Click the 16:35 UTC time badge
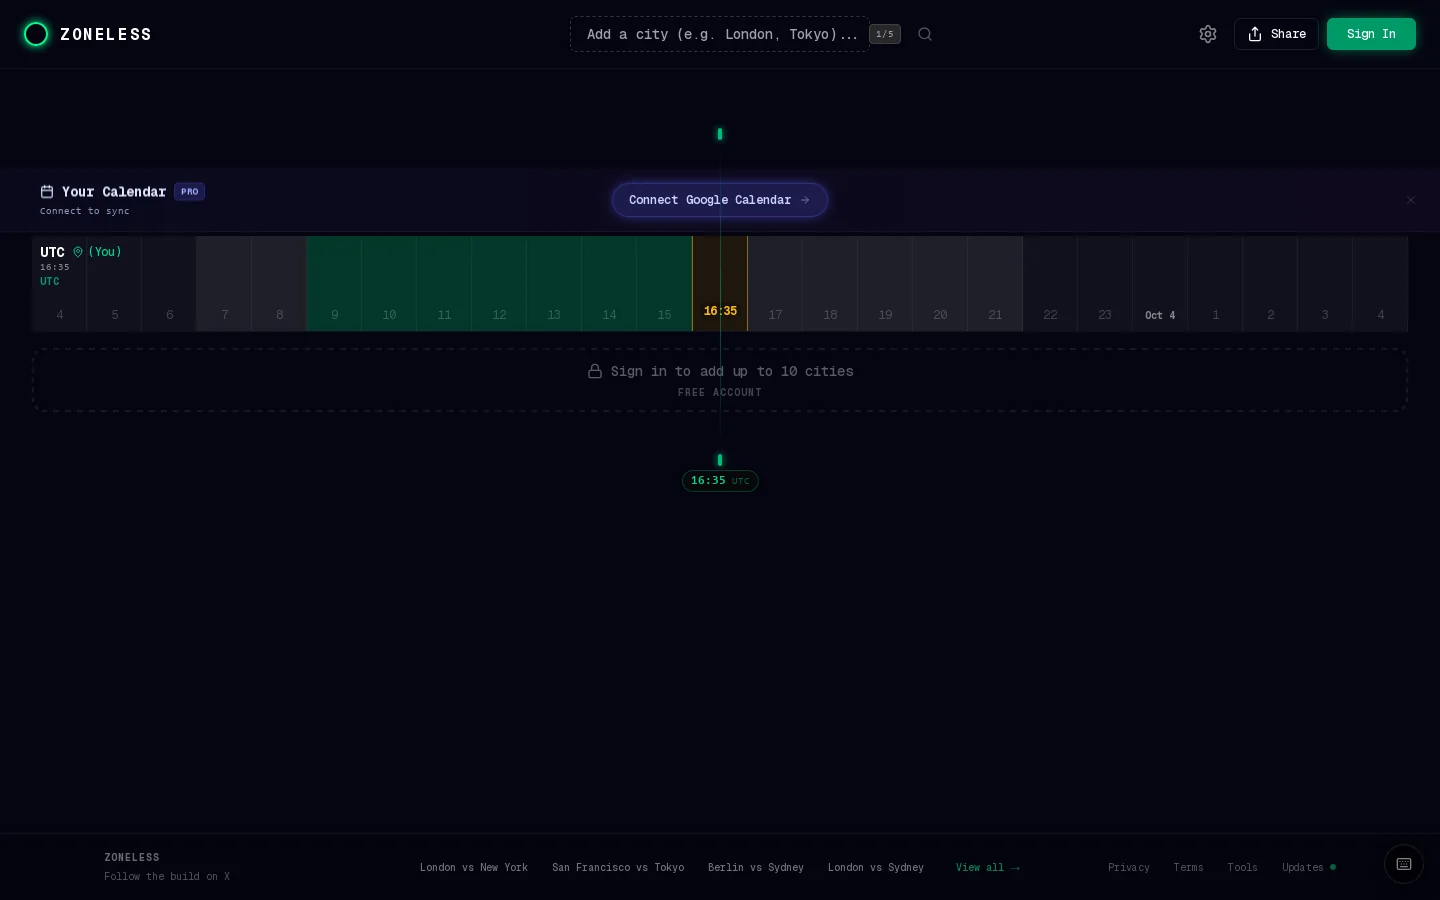1440x900 pixels. coord(720,481)
